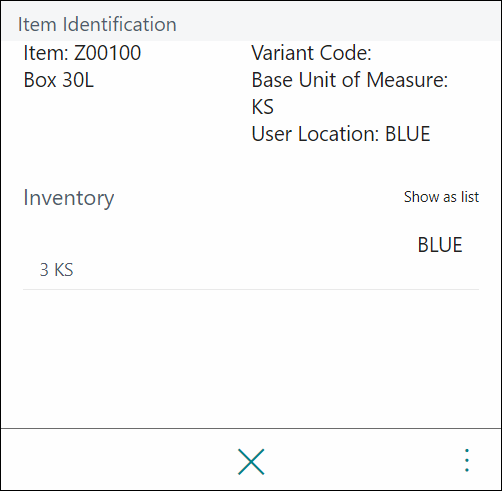Click the empty area below inventory list
Viewport: 502px width, 491px height.
tap(251, 358)
